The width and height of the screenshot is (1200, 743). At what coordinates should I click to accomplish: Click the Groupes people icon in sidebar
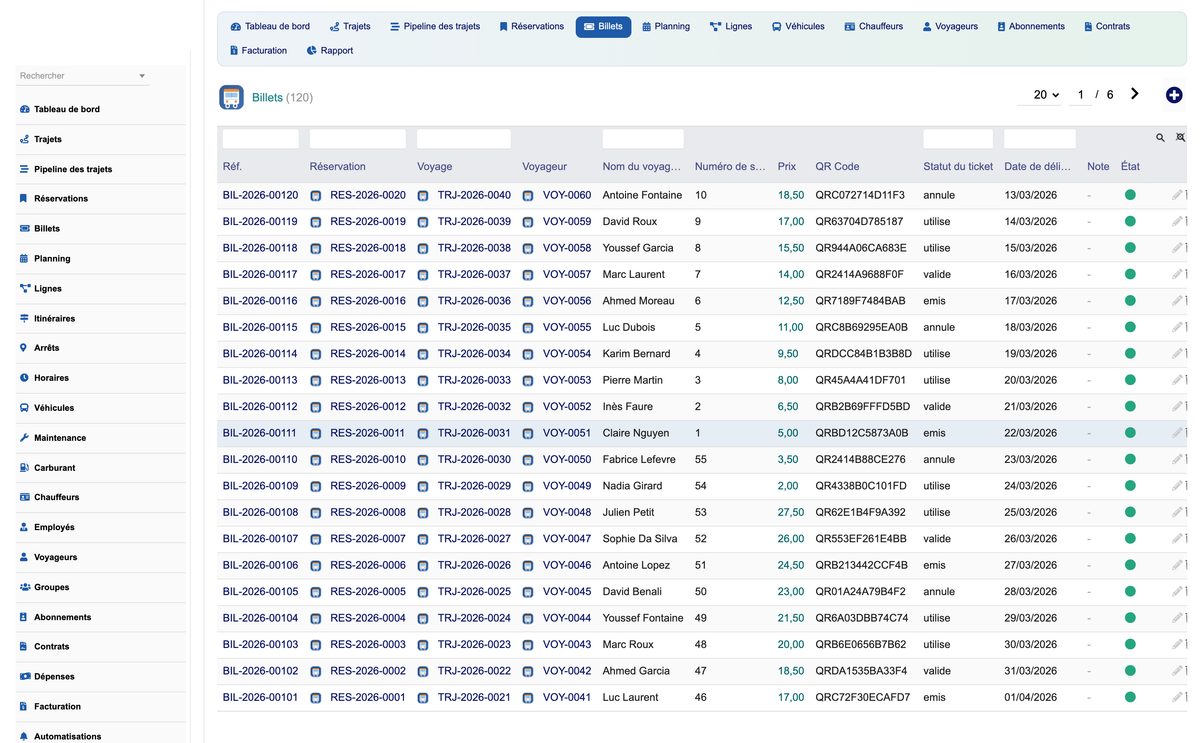coord(24,587)
